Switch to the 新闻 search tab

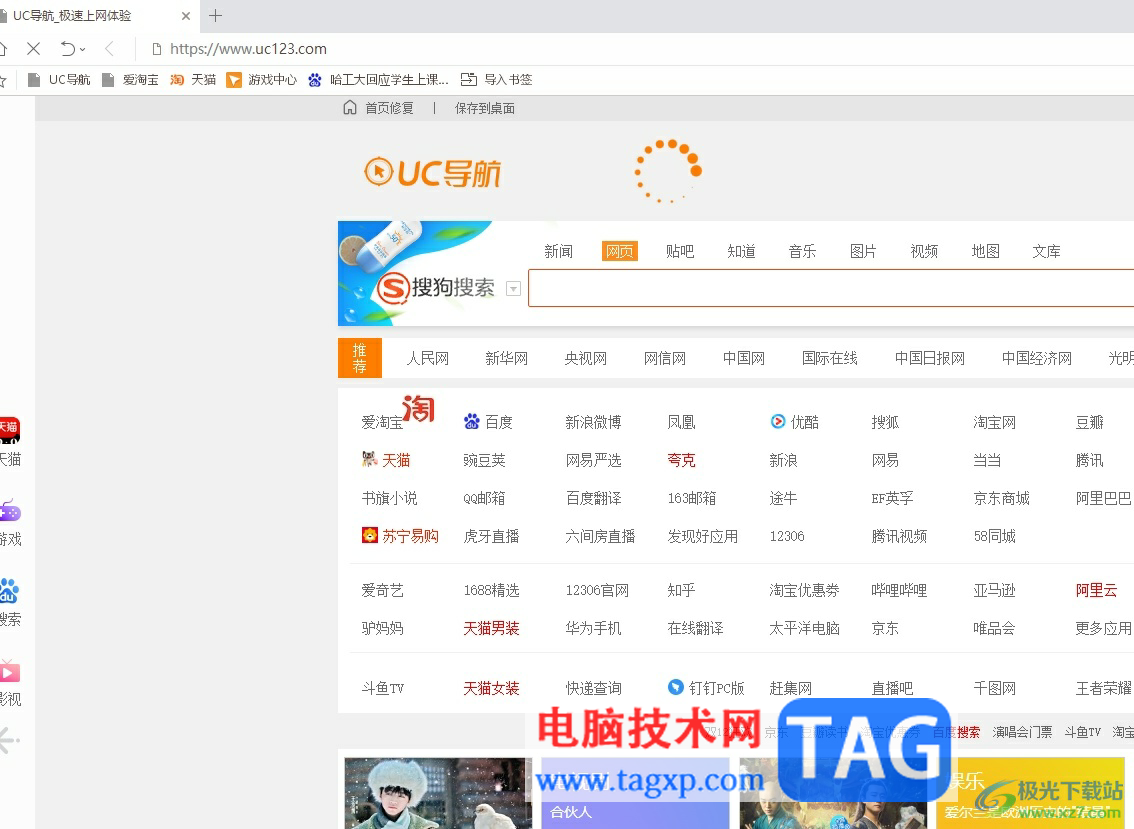tap(558, 251)
